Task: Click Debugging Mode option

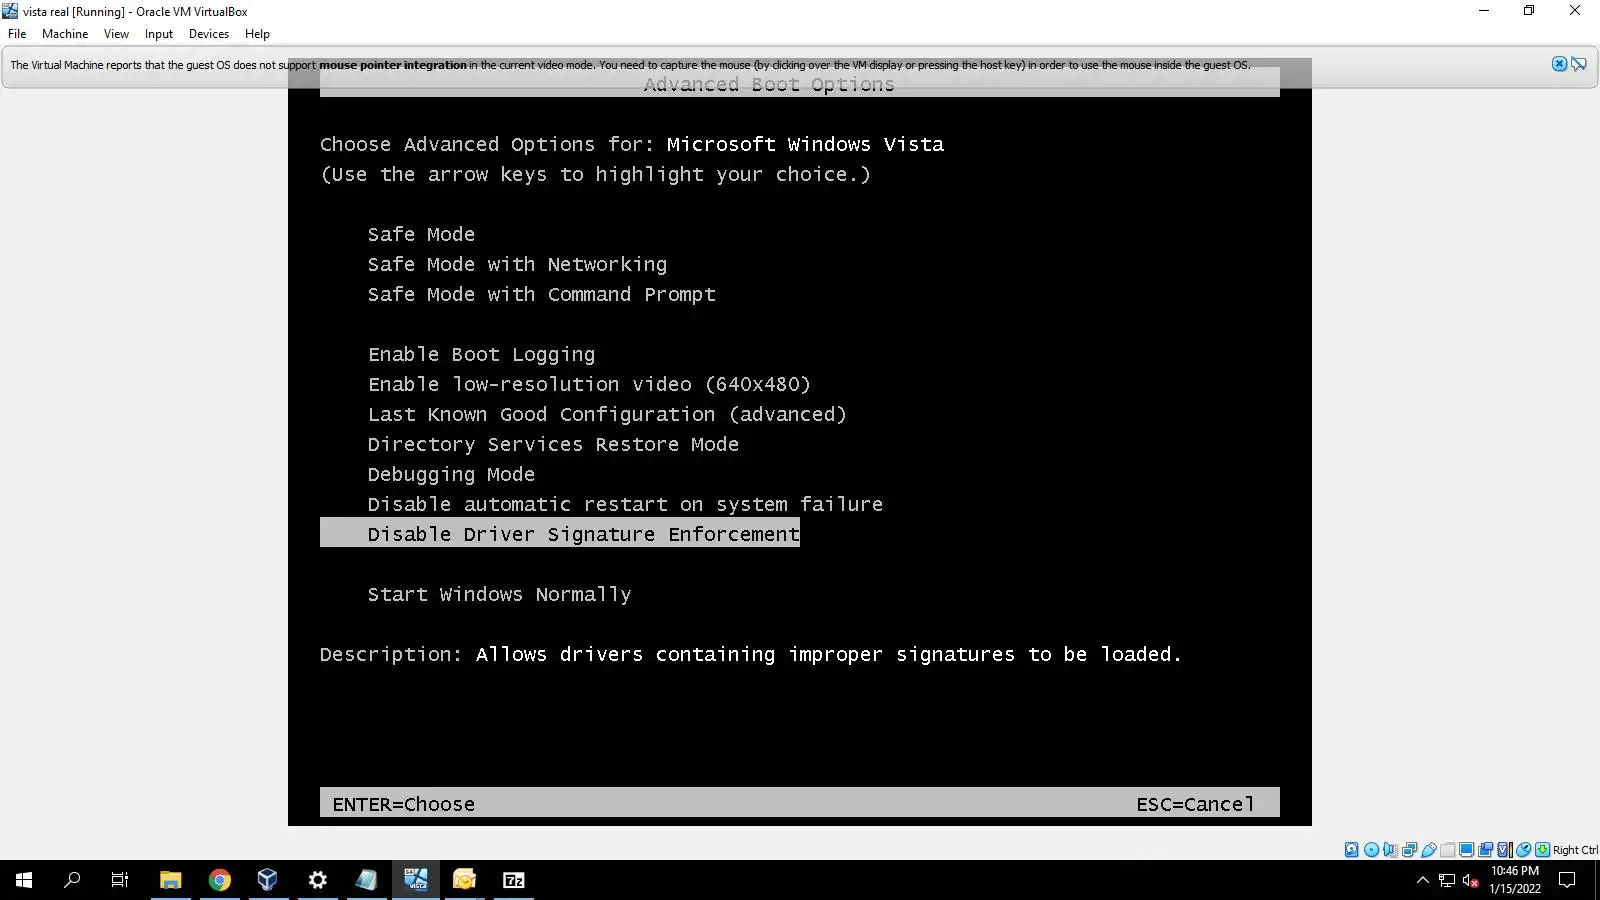Action: coord(451,474)
